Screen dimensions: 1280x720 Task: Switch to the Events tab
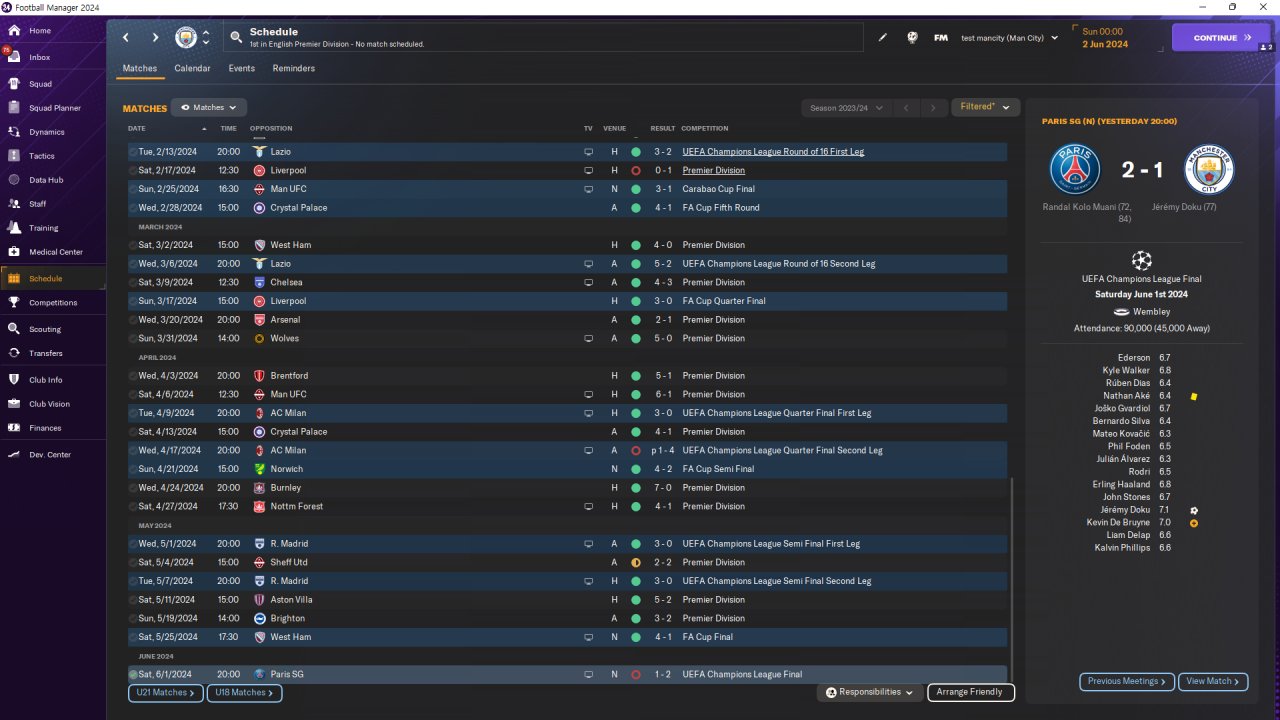(x=241, y=69)
